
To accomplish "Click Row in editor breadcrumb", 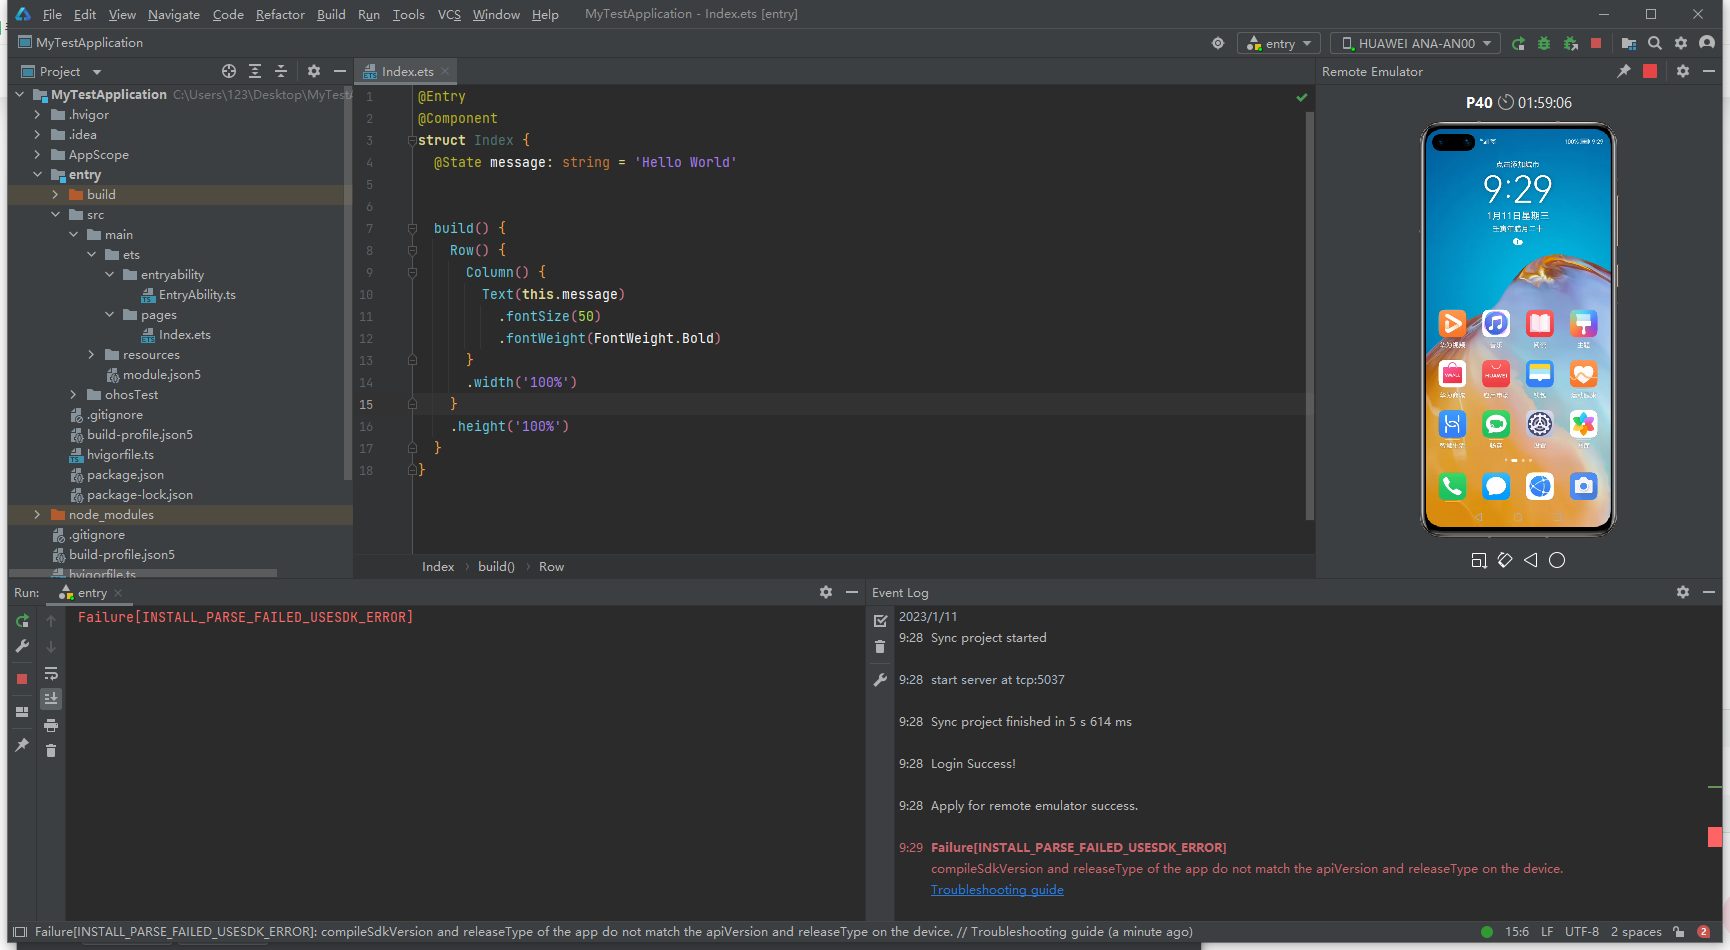I will tap(551, 567).
